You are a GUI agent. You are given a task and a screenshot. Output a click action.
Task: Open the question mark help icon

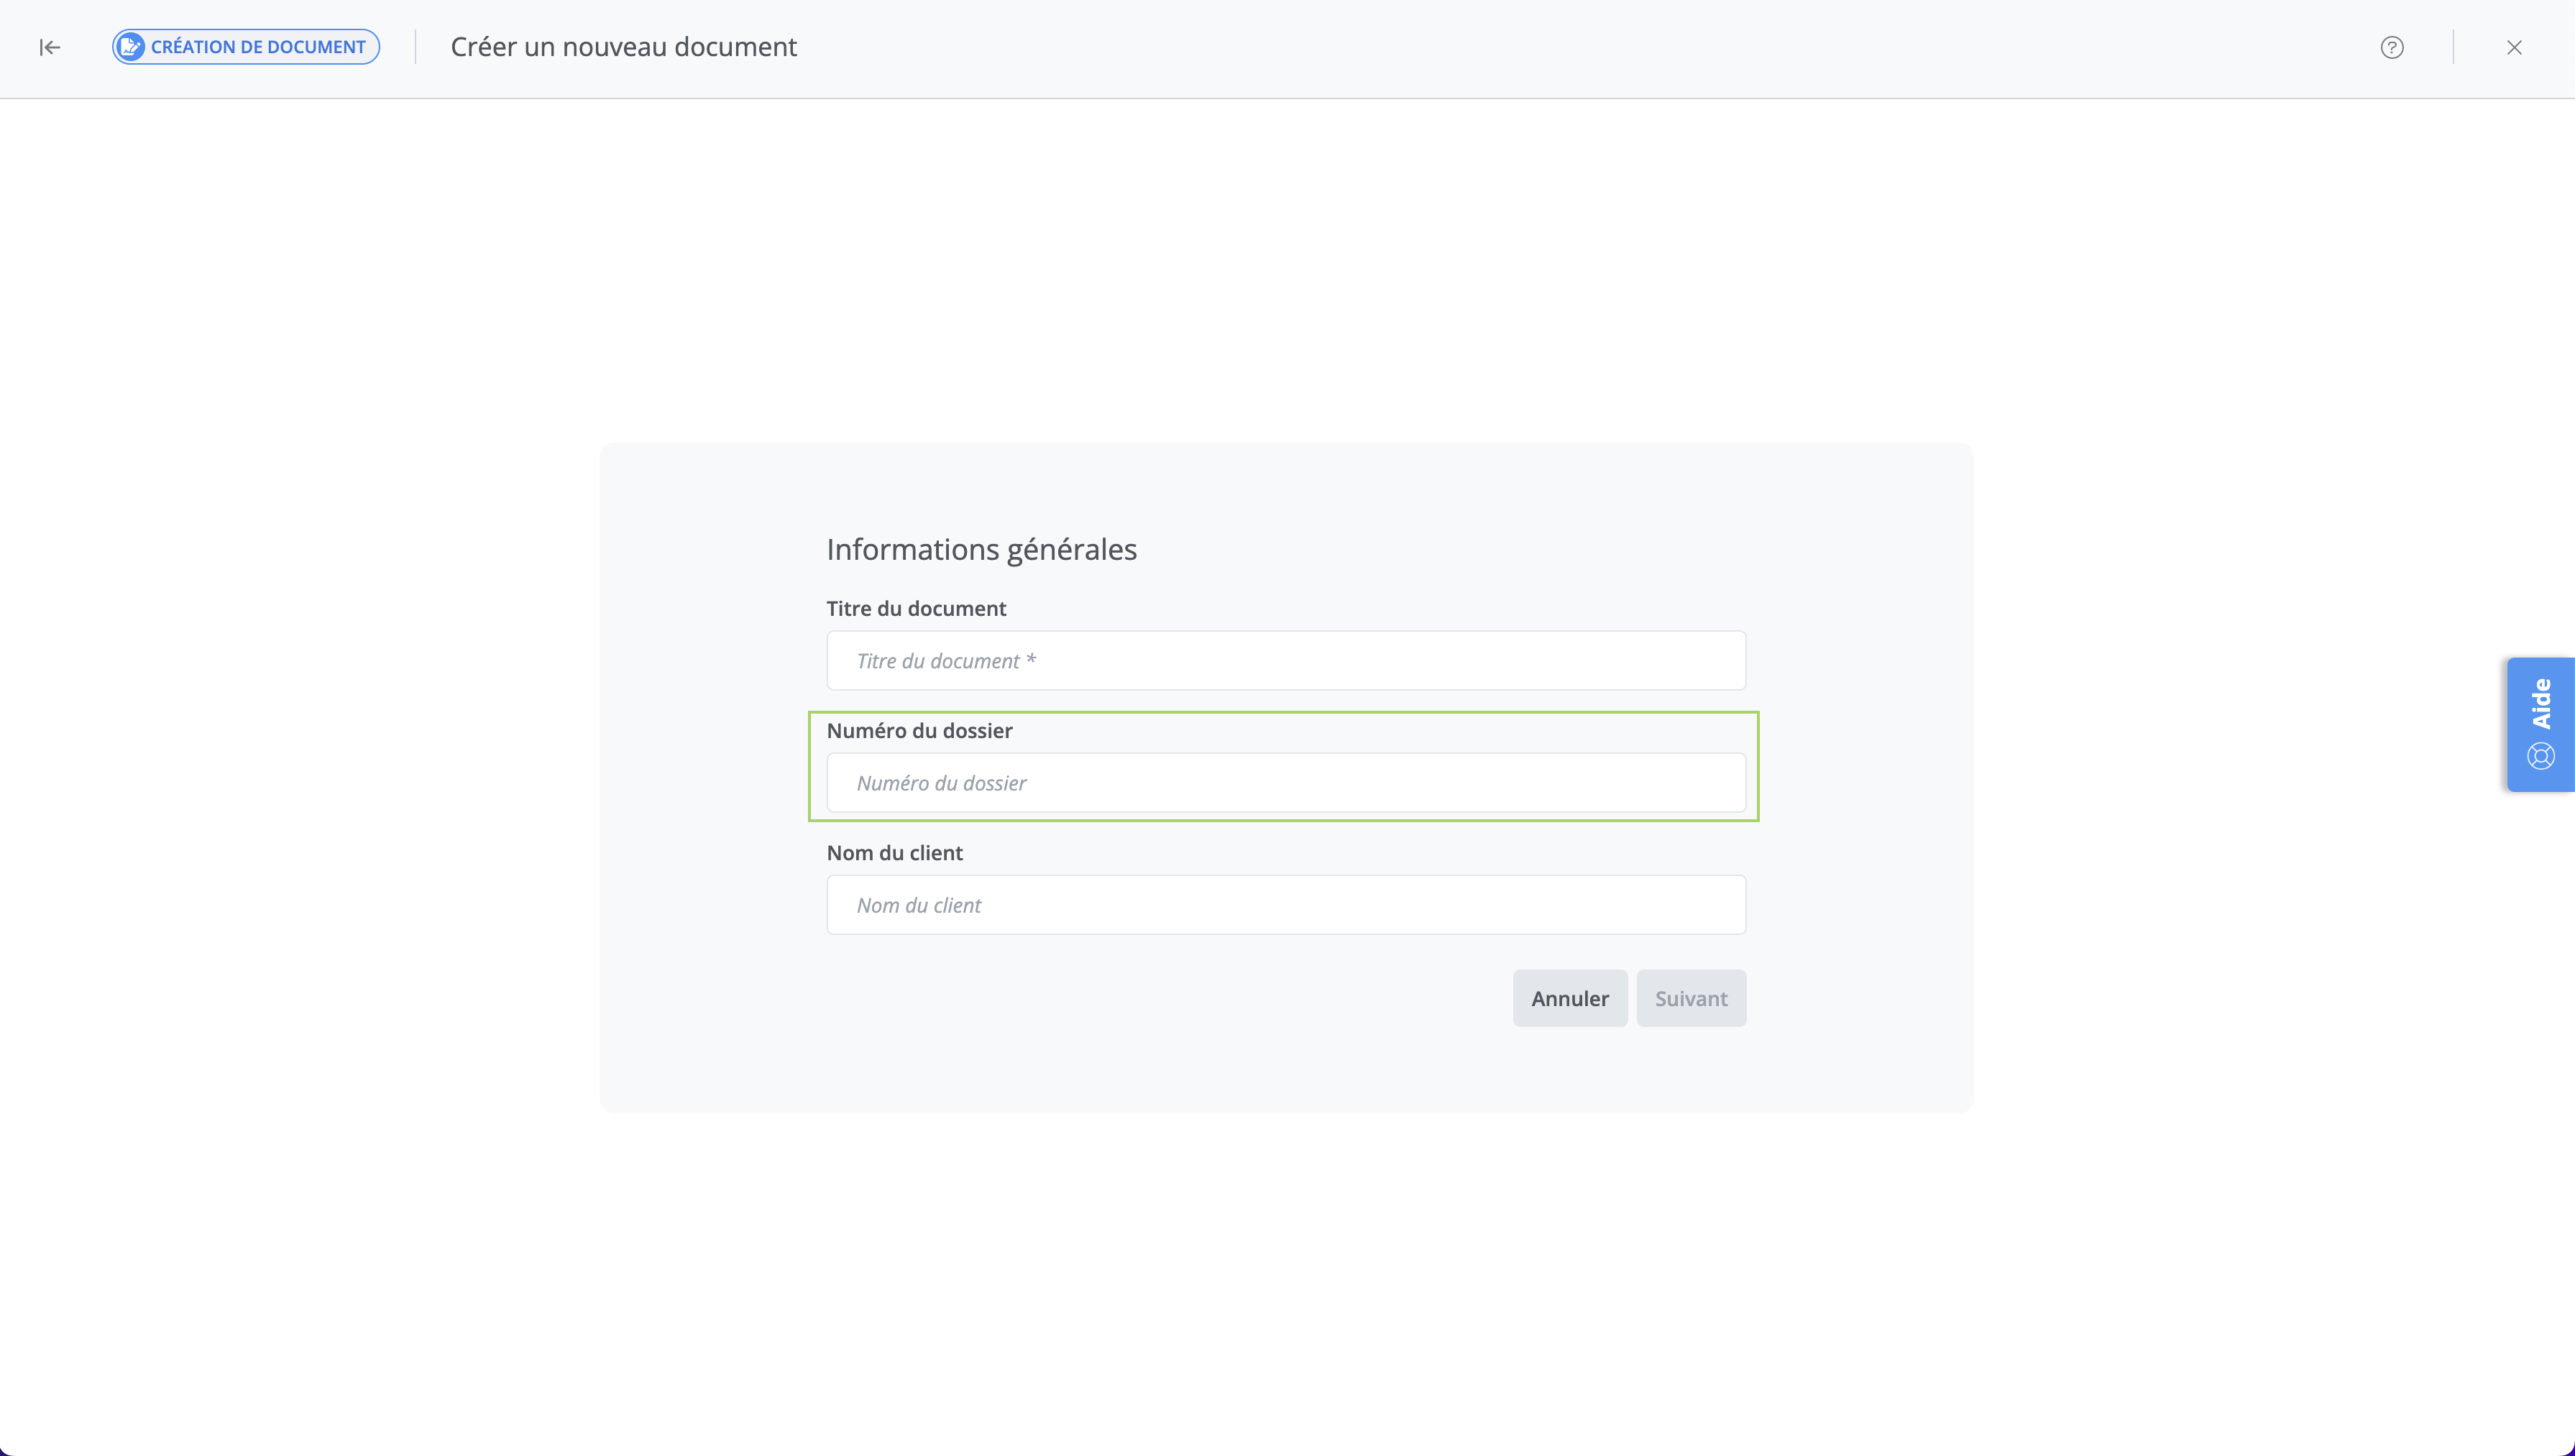coord(2391,47)
